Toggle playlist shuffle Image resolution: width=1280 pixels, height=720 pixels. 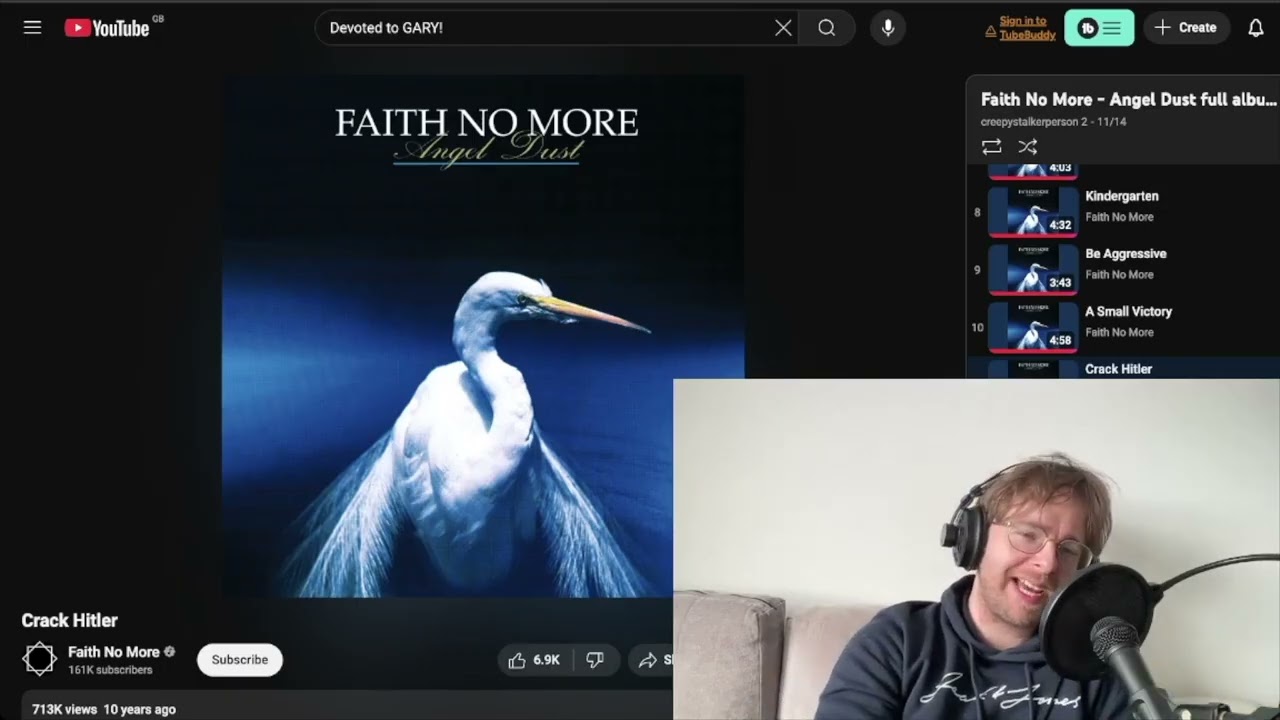click(1027, 147)
